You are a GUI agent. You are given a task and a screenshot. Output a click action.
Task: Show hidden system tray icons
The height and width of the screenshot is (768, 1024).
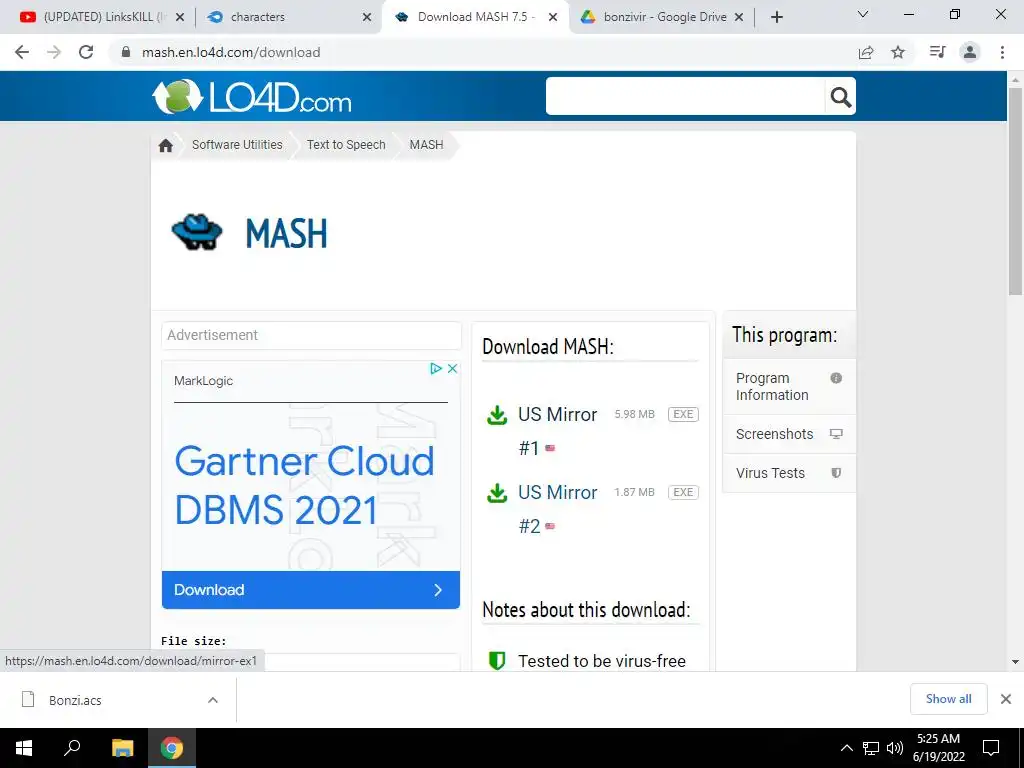[x=846, y=748]
